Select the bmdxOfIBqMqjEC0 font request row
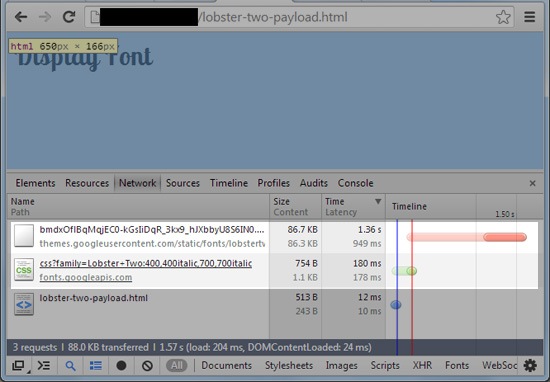The height and width of the screenshot is (382, 550). (274, 237)
